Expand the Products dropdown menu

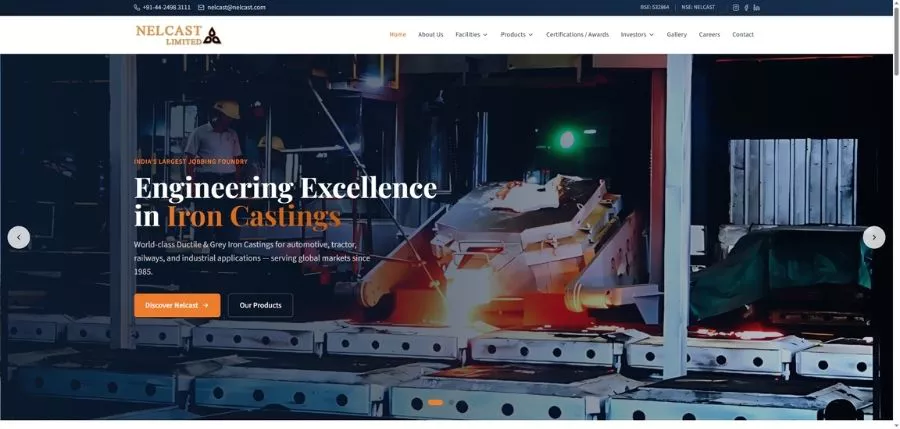click(517, 34)
